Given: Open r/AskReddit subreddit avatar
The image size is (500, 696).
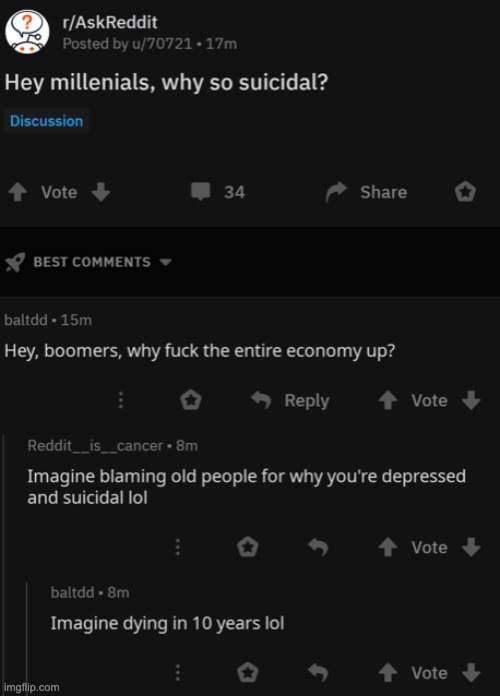Looking at the screenshot, I should coord(27,32).
